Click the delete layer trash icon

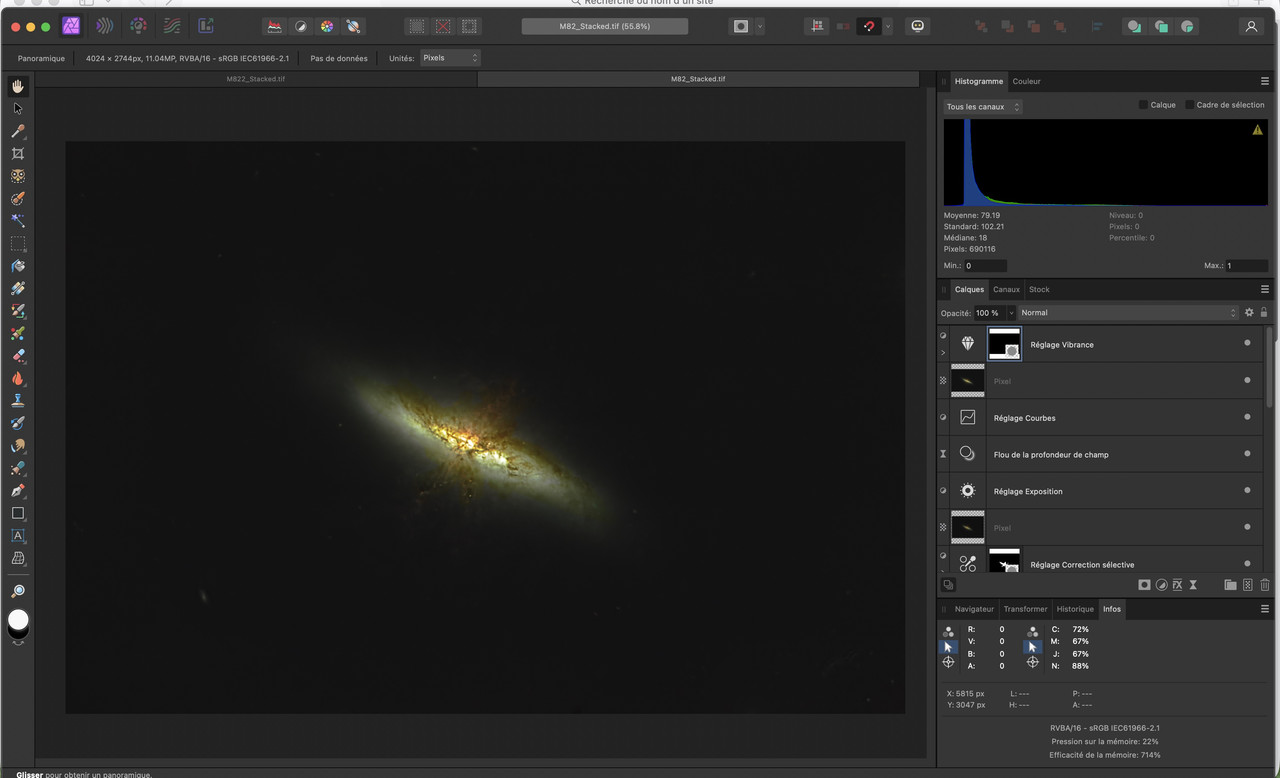click(1265, 585)
